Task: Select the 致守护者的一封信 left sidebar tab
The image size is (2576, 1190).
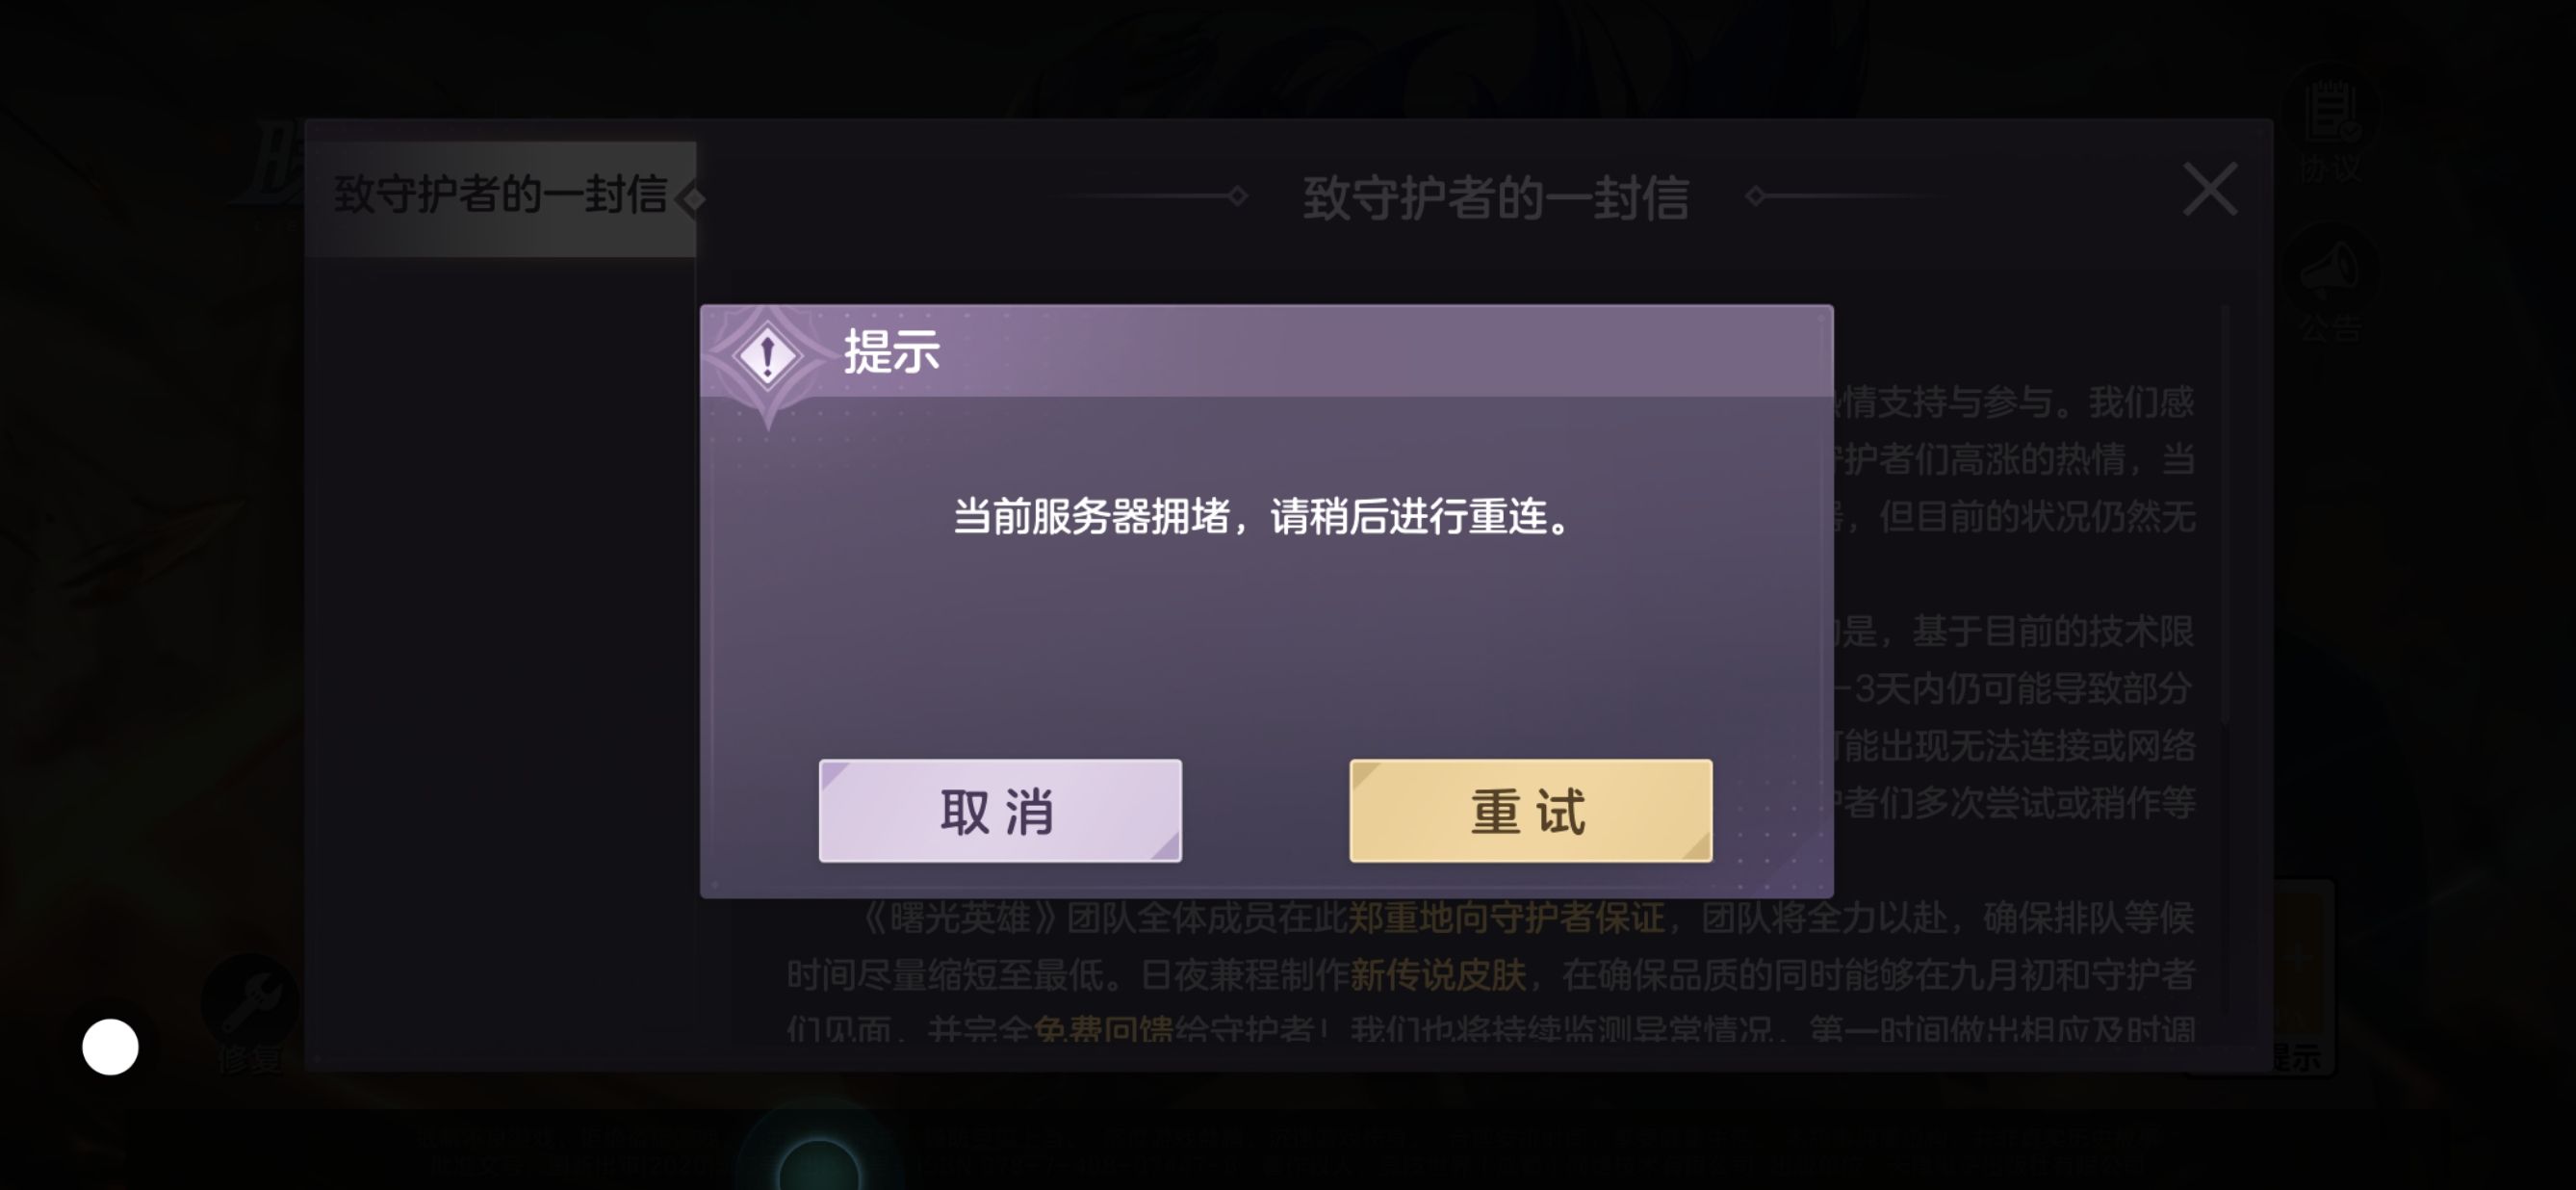Action: [500, 197]
